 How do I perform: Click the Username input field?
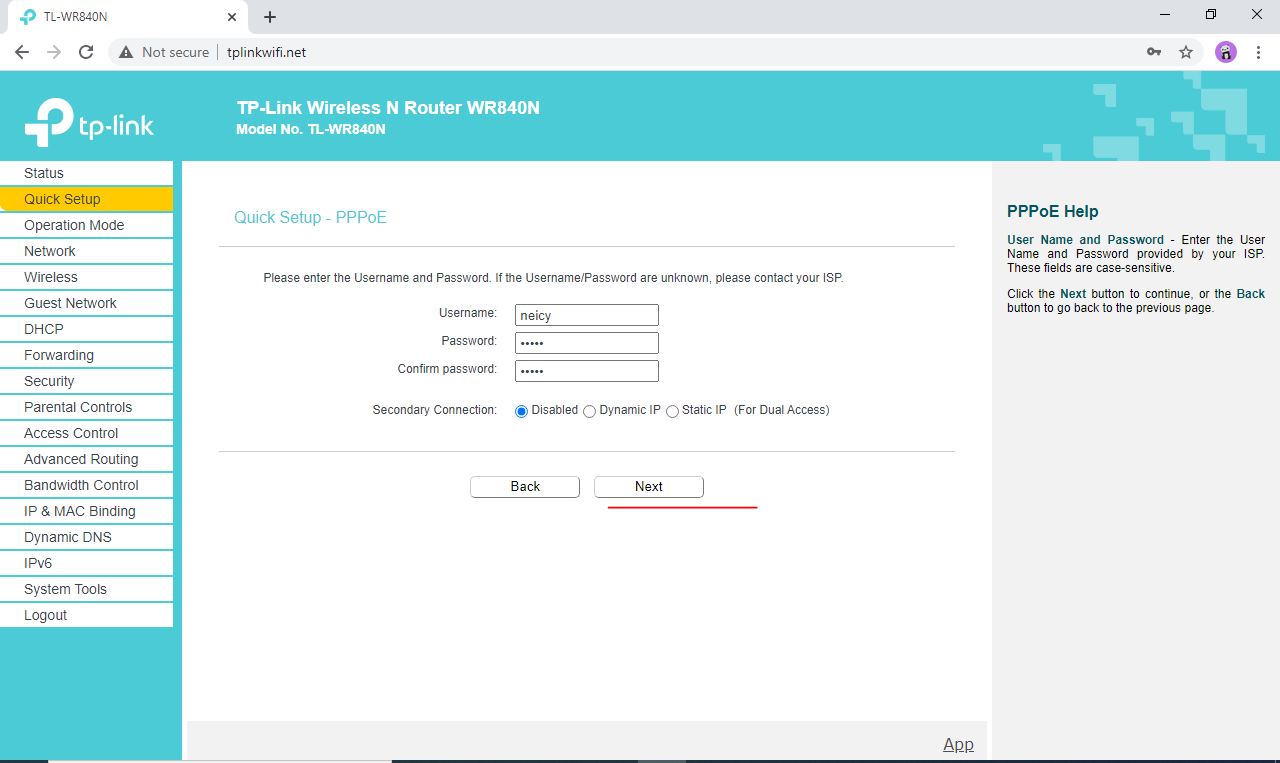(587, 315)
